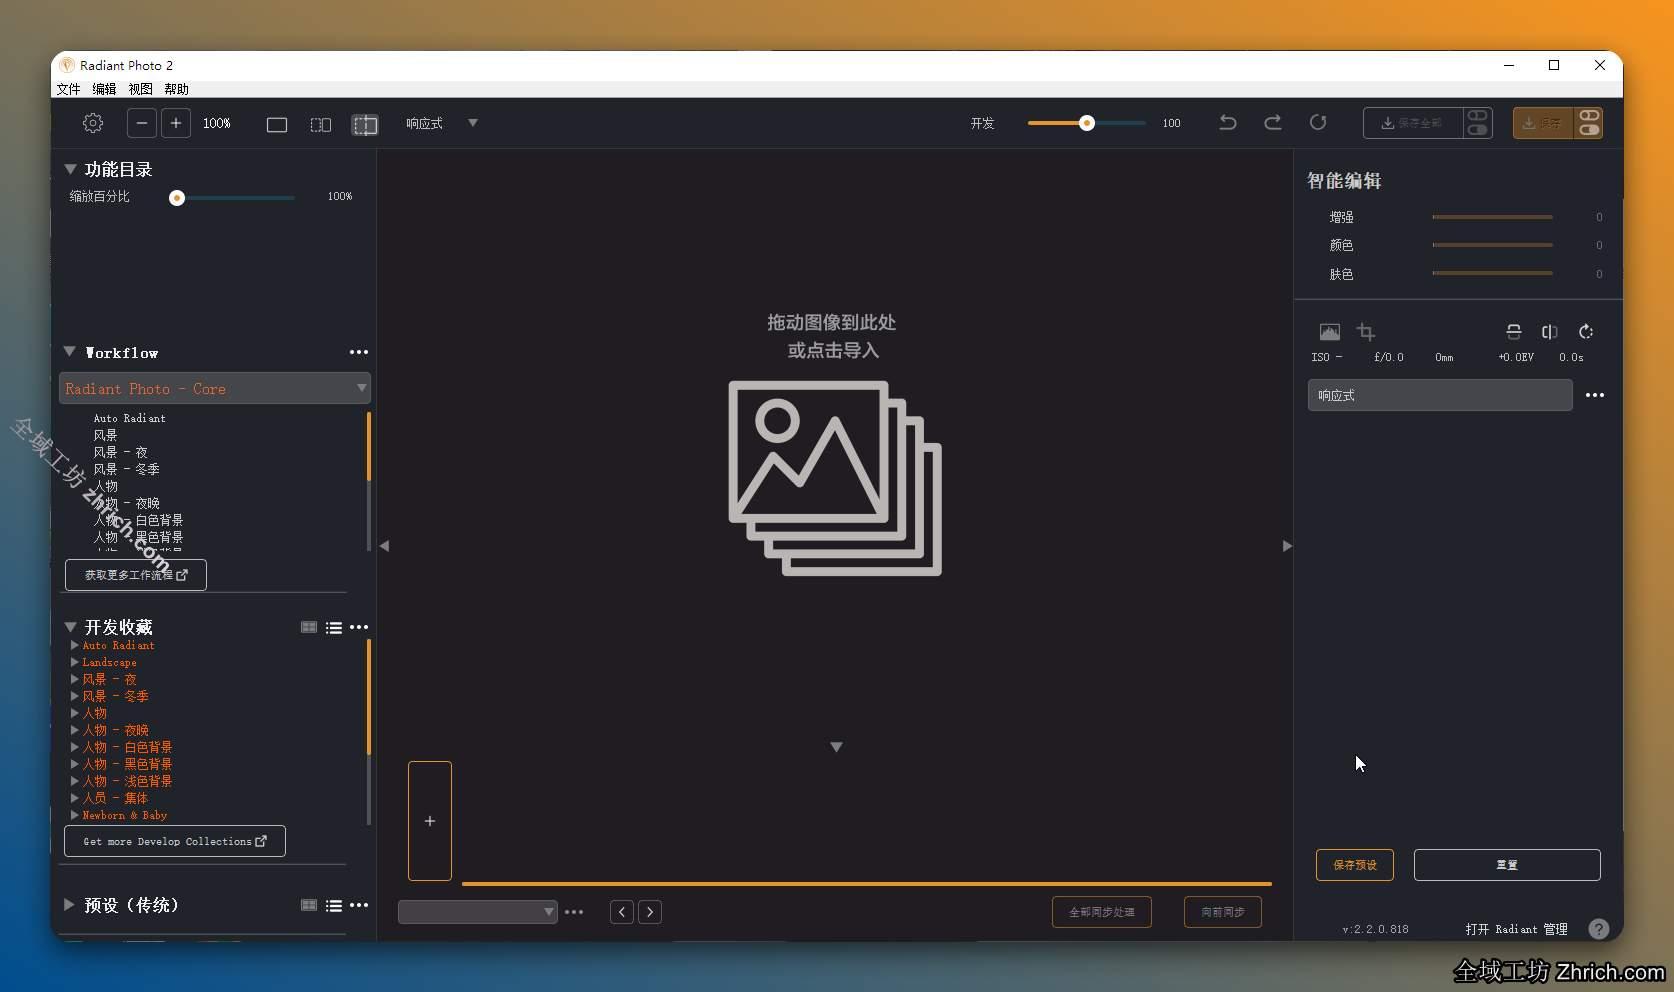Image resolution: width=1674 pixels, height=992 pixels.
Task: Click the 获取更多工作流程 button
Action: point(136,575)
